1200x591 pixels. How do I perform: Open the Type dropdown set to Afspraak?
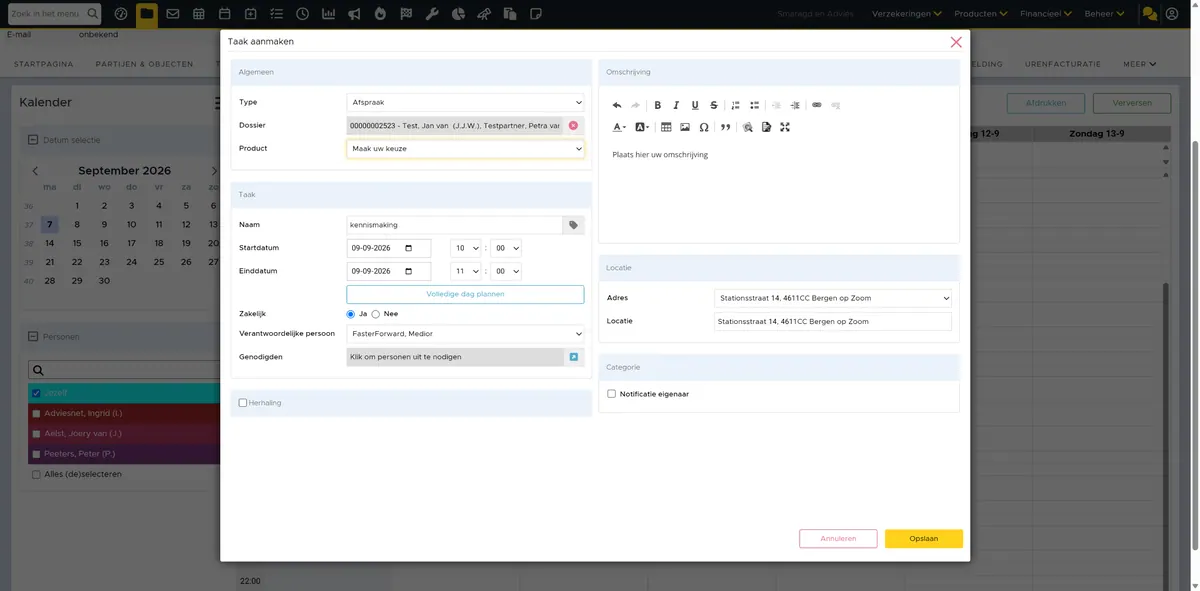pyautogui.click(x=465, y=102)
